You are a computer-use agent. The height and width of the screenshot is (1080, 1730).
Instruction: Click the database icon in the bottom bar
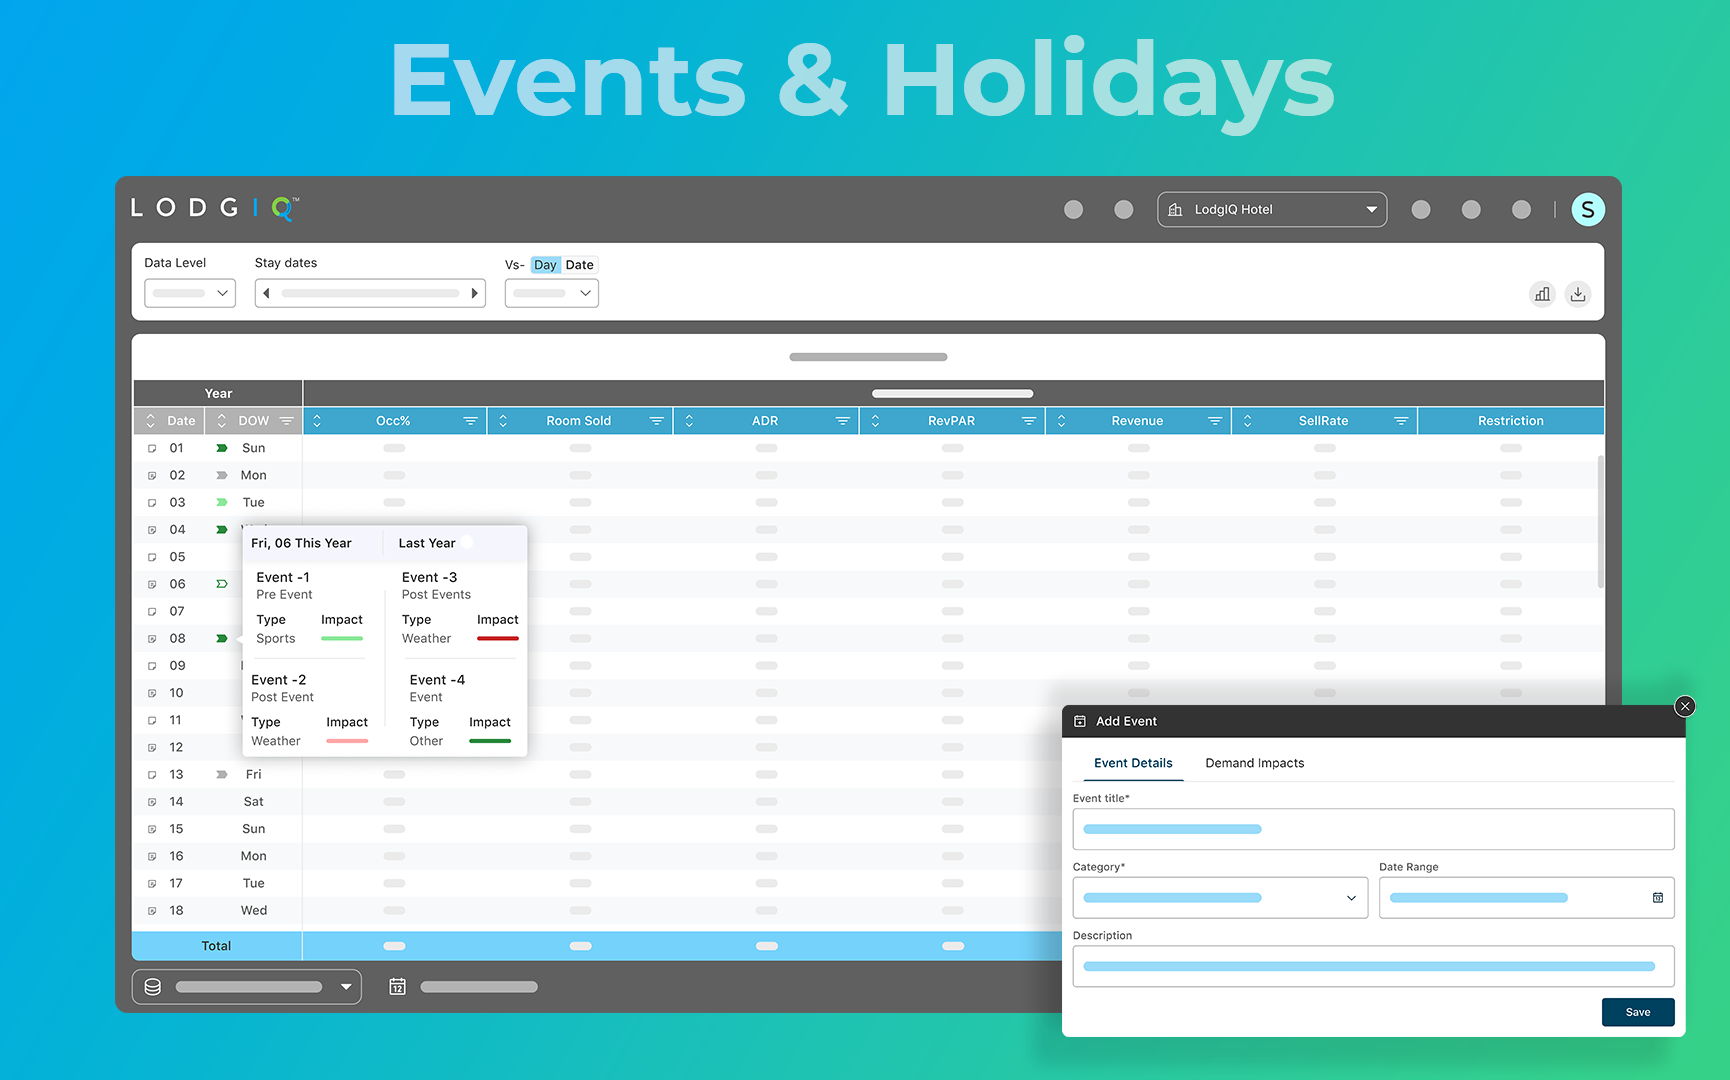[x=153, y=987]
